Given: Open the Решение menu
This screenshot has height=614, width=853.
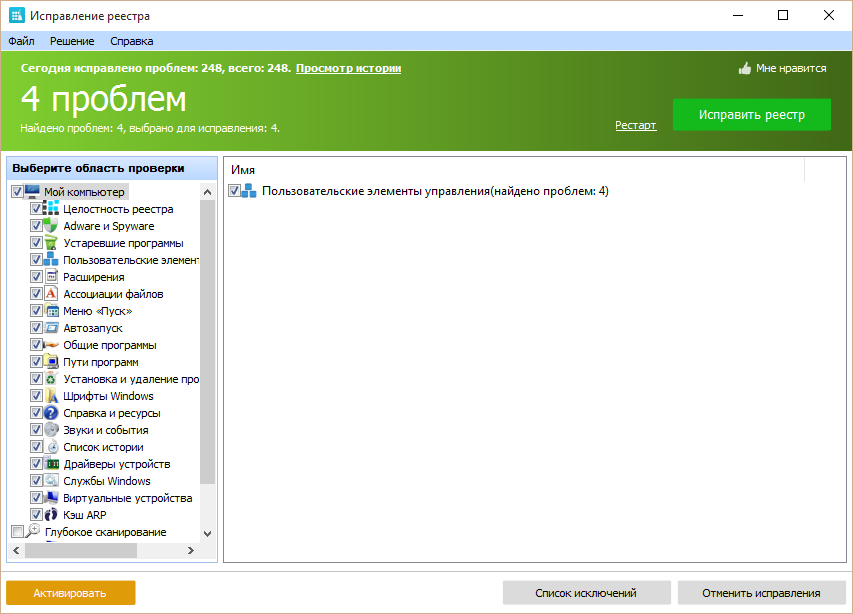Looking at the screenshot, I should pos(72,41).
